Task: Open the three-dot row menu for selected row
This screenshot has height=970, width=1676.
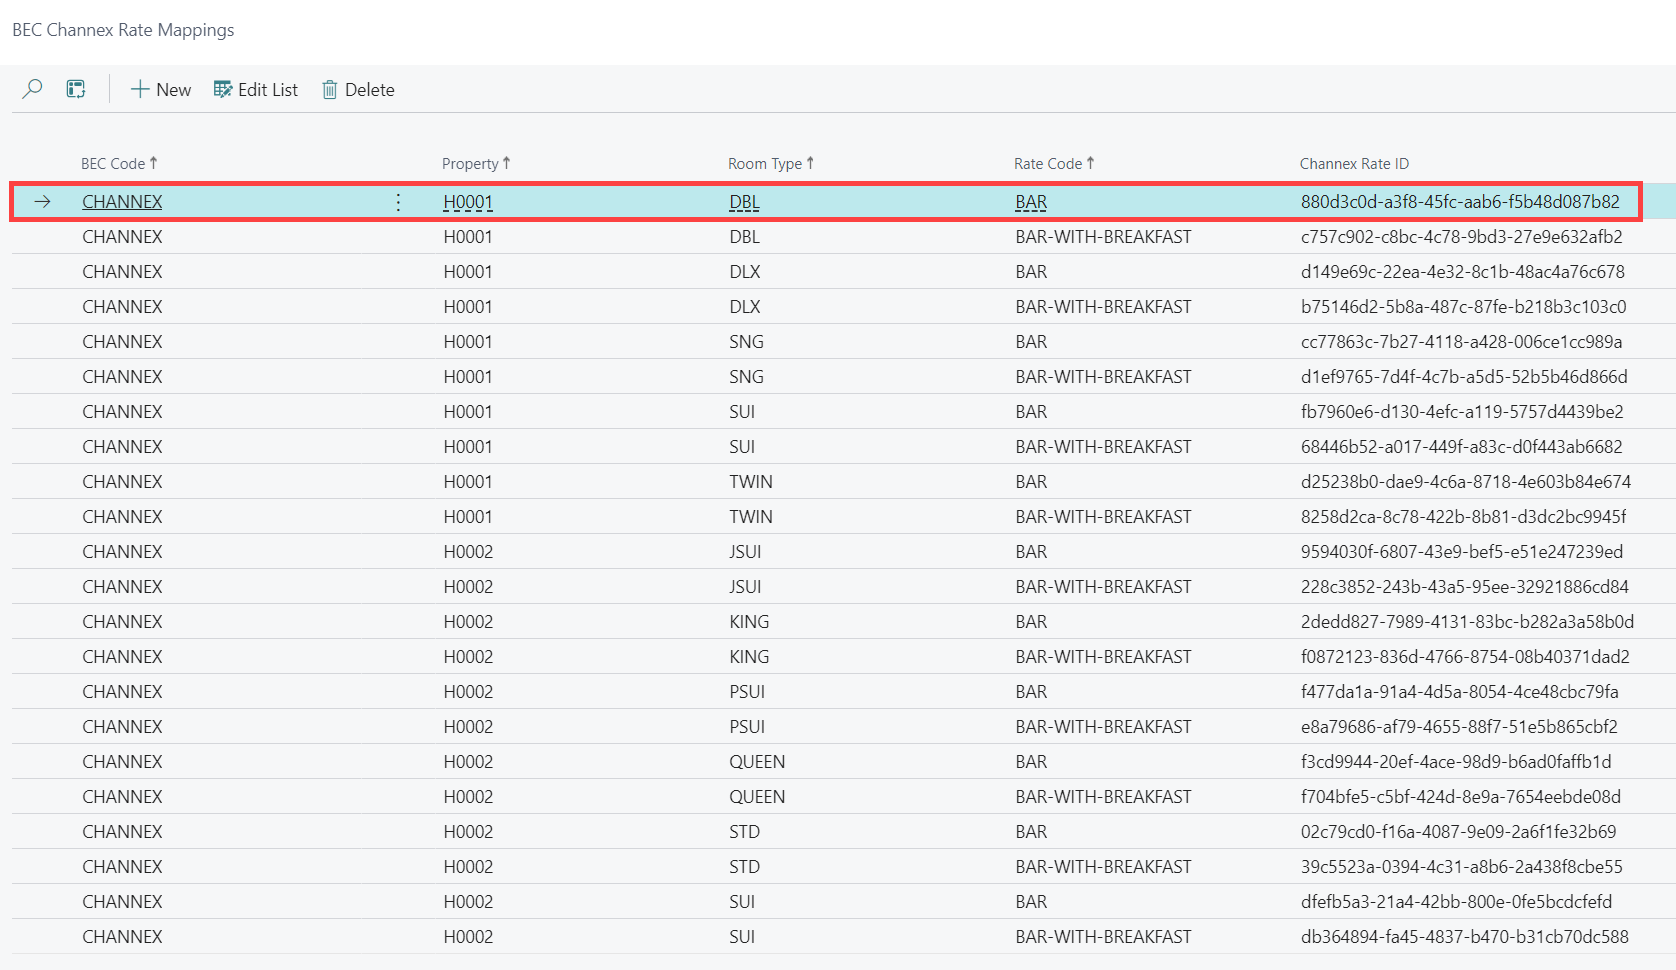Action: click(x=398, y=202)
